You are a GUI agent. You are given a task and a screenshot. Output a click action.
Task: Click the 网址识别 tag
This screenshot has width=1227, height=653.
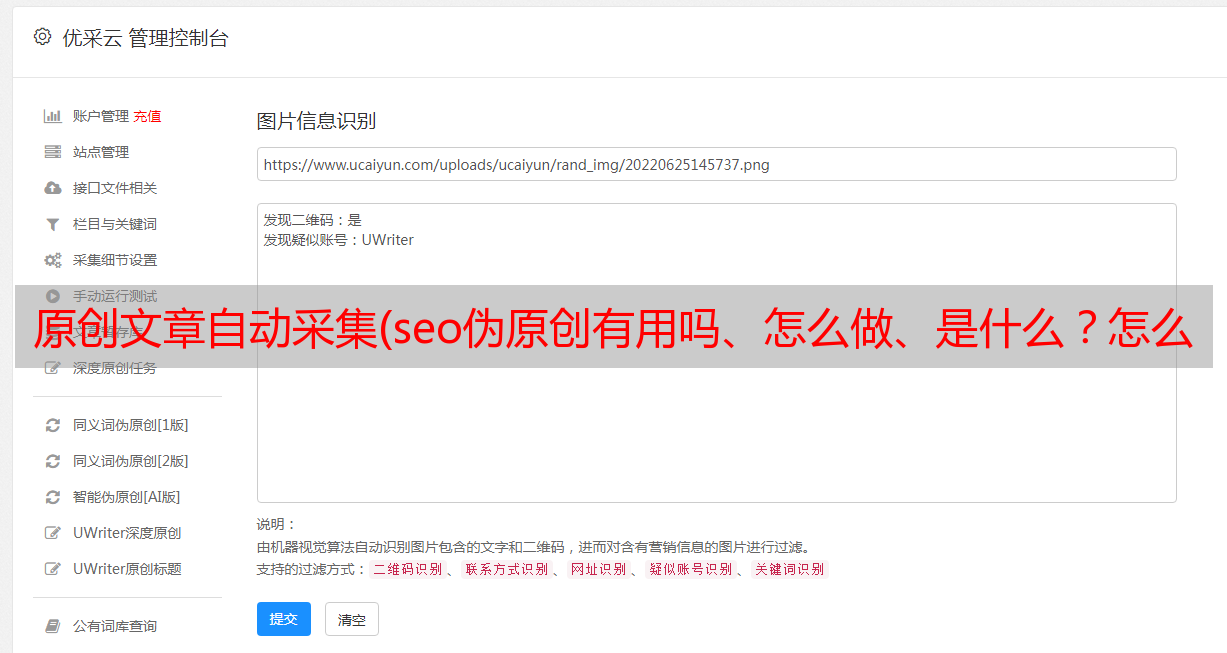pos(598,569)
